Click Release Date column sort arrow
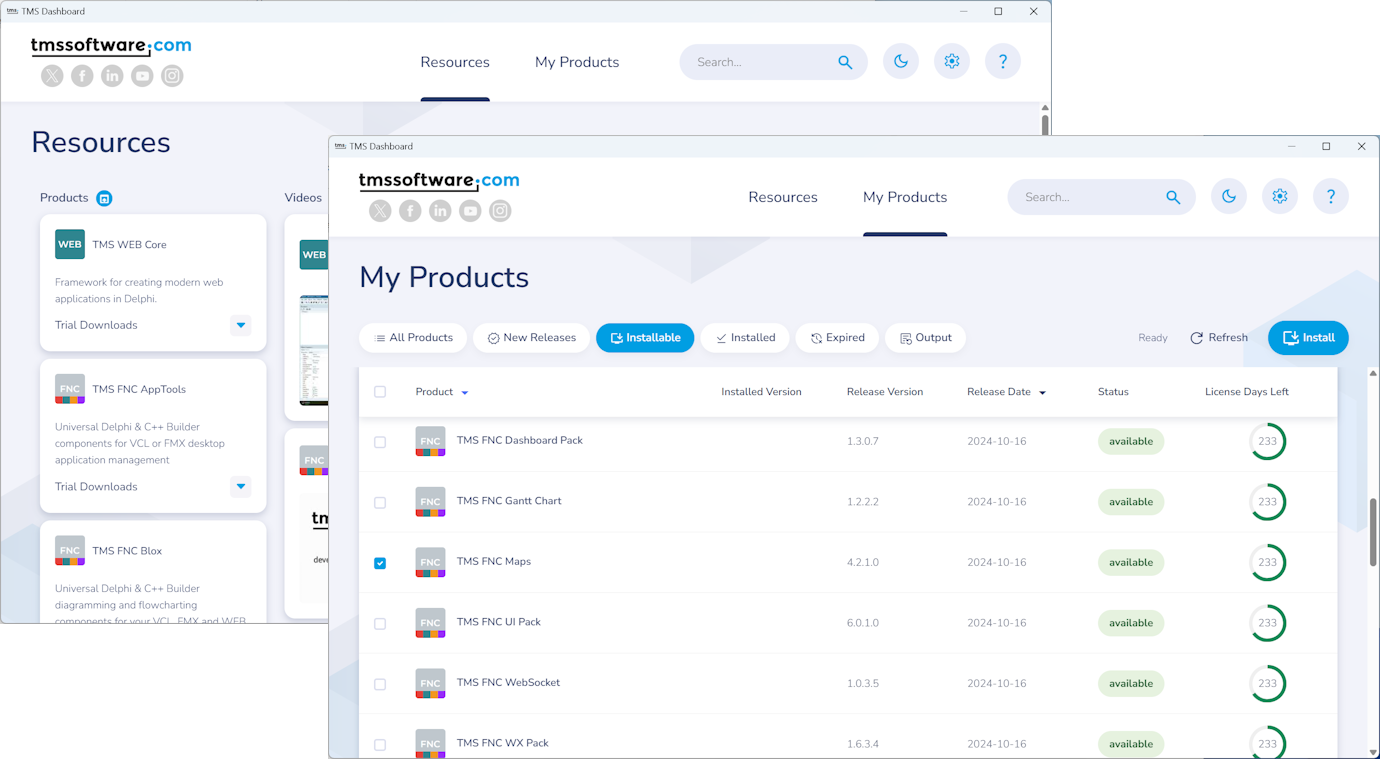1381x760 pixels. tap(1042, 393)
